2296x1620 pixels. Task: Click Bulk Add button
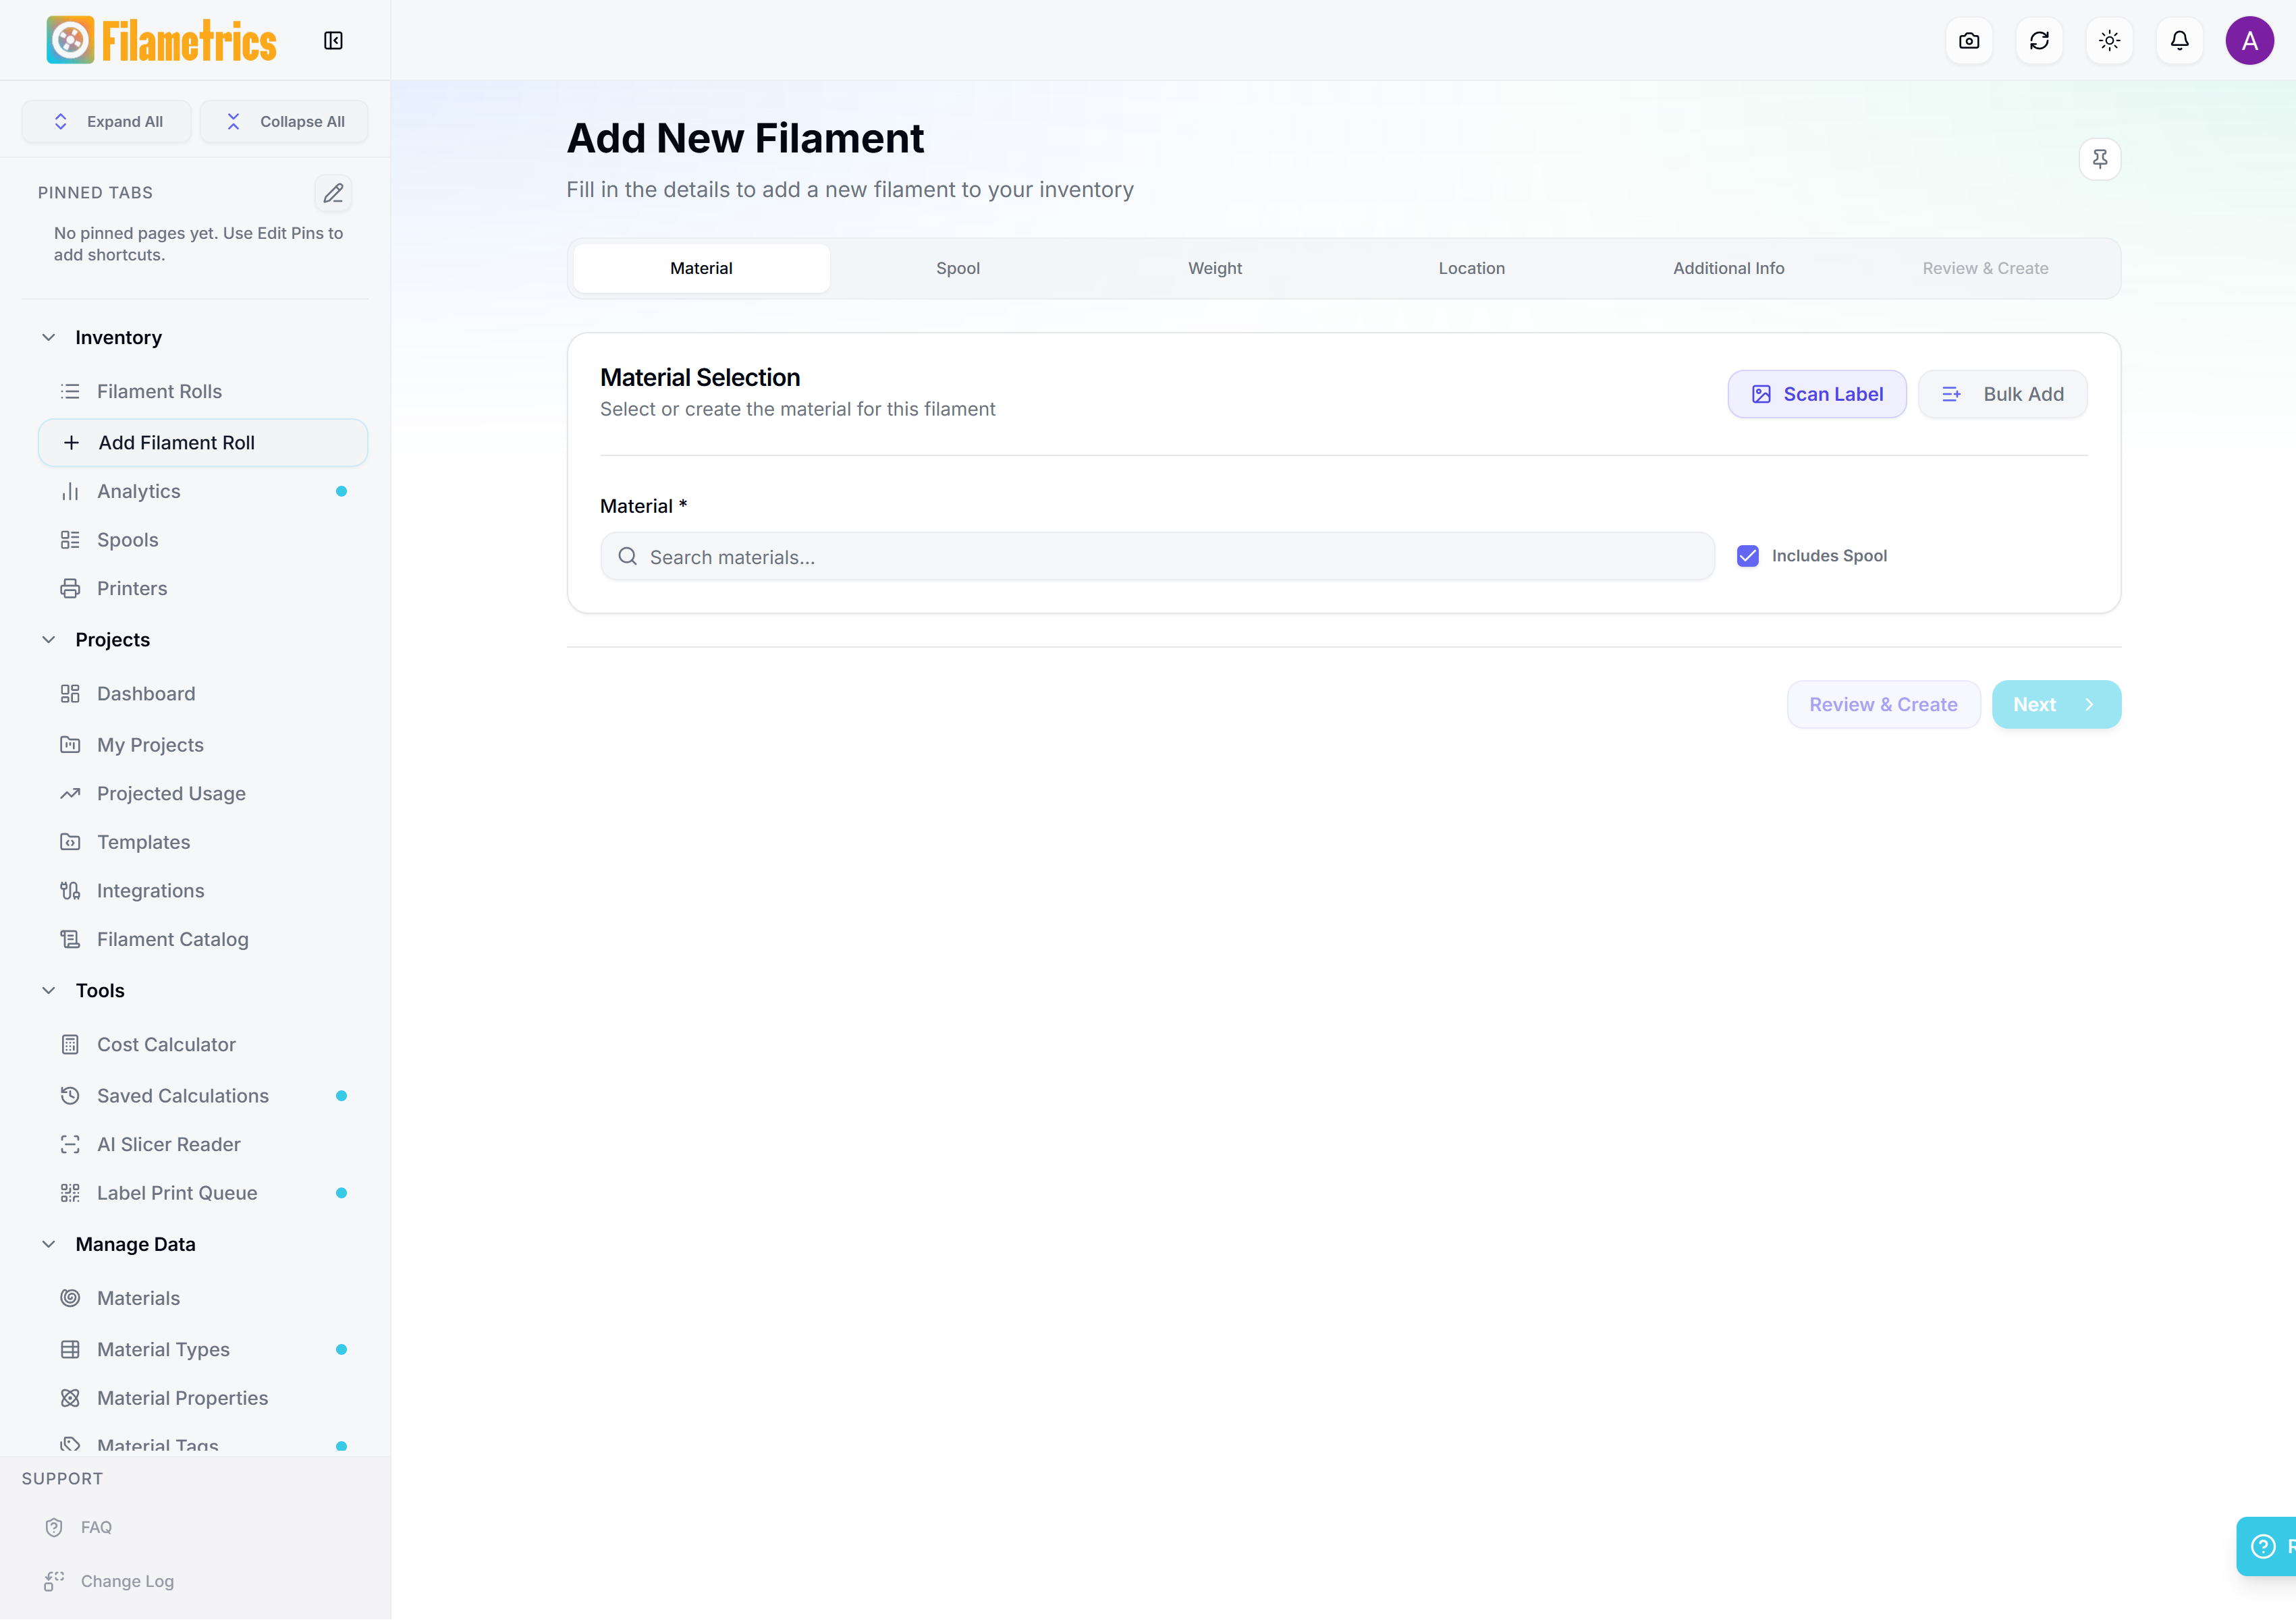[2002, 394]
